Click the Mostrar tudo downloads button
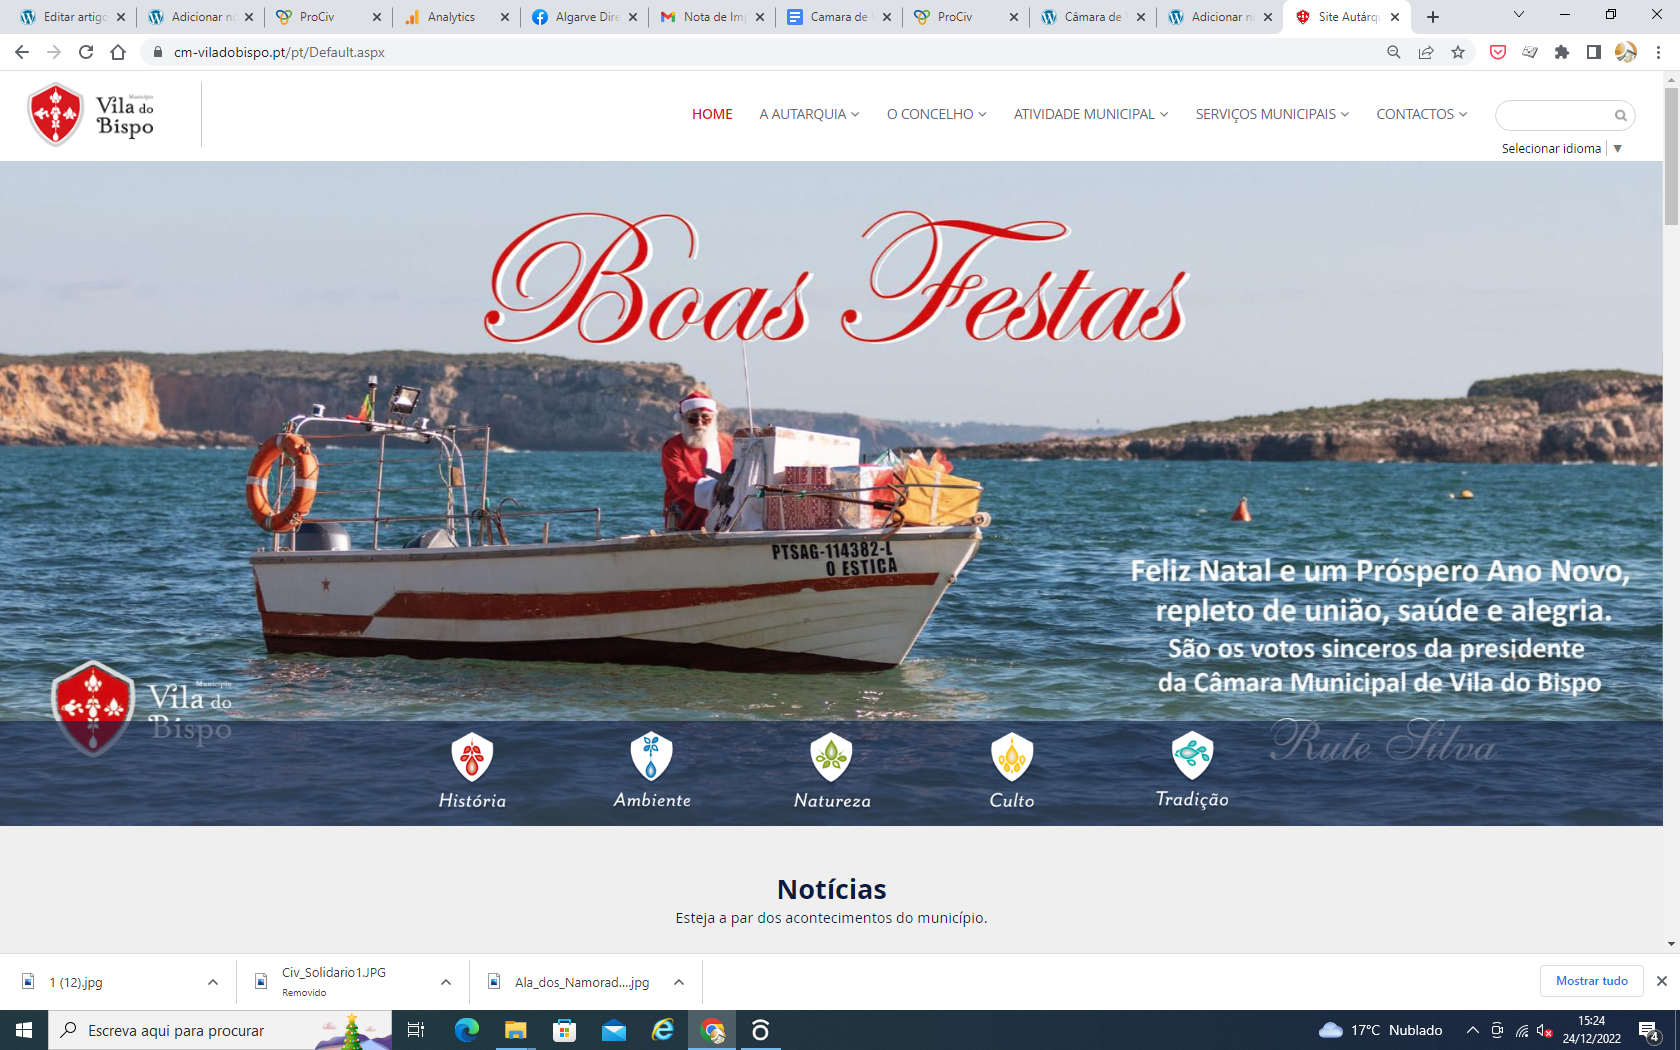Screen dimensions: 1680x1050 pyautogui.click(x=1591, y=981)
